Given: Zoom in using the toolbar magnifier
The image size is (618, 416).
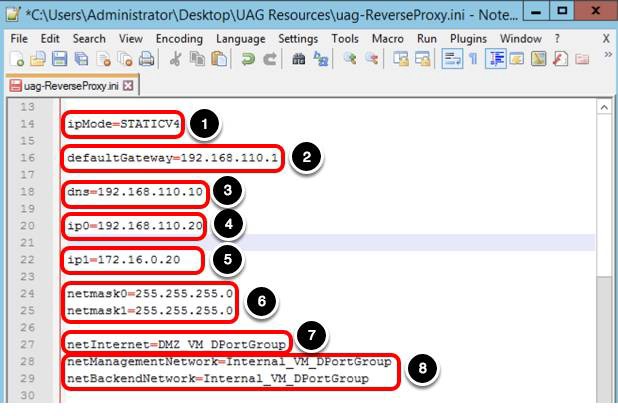Looking at the screenshot, I should click(350, 59).
